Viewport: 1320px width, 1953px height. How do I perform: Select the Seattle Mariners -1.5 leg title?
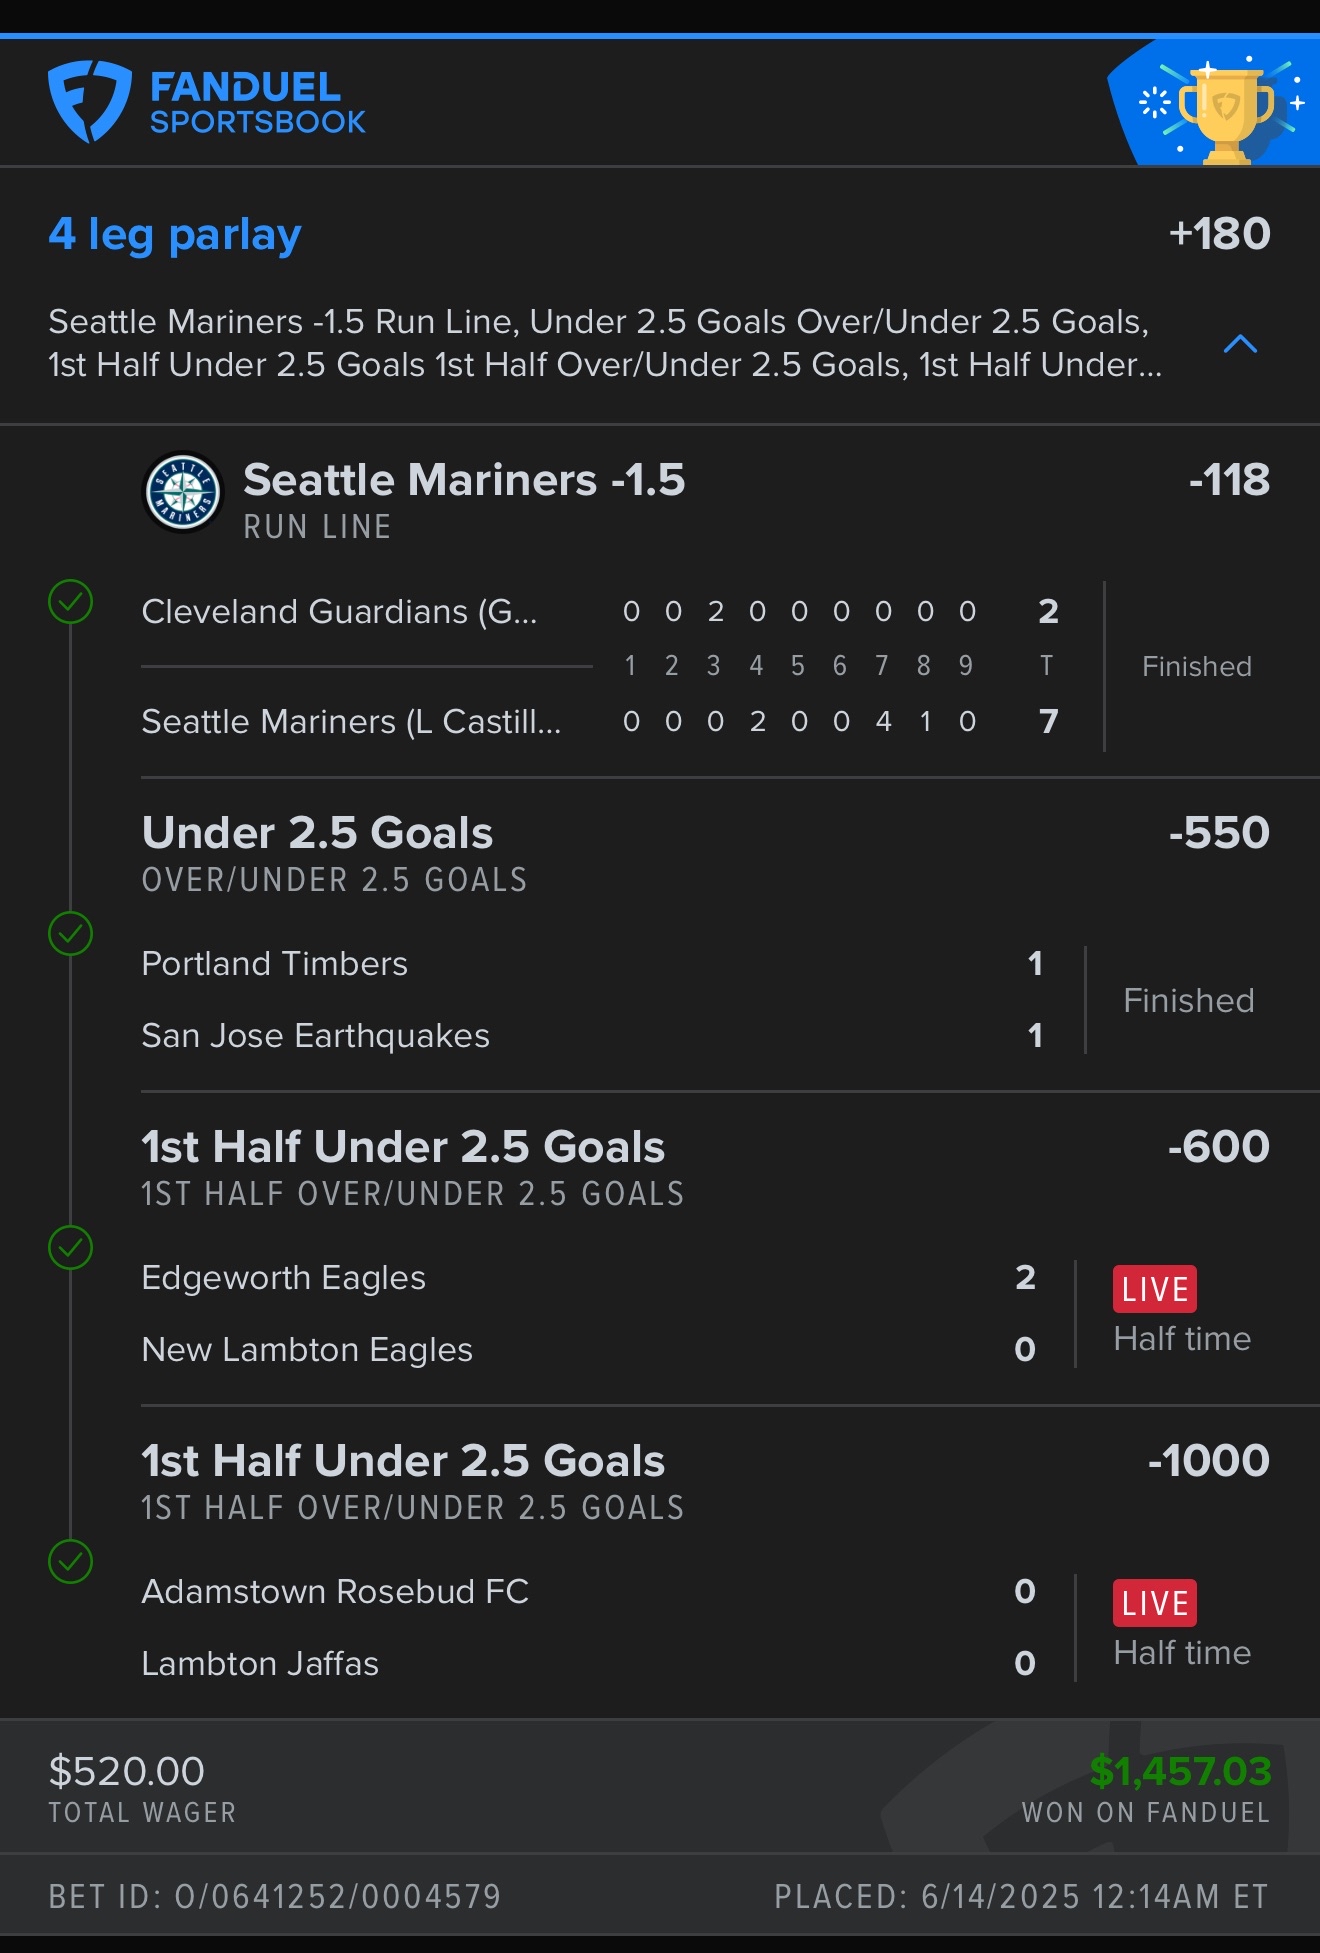(x=464, y=480)
